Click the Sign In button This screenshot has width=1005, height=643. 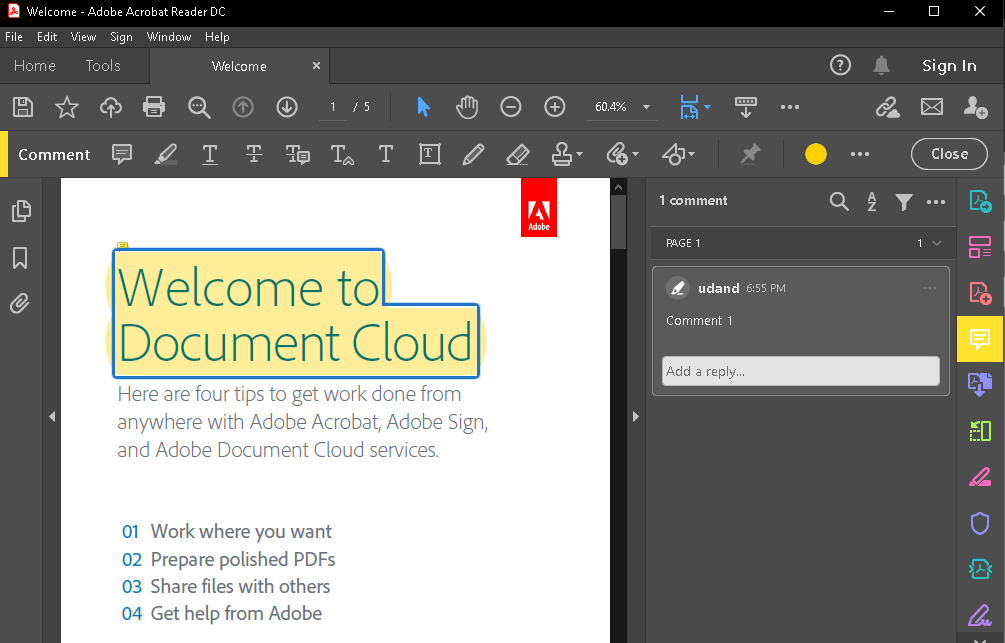coord(948,66)
